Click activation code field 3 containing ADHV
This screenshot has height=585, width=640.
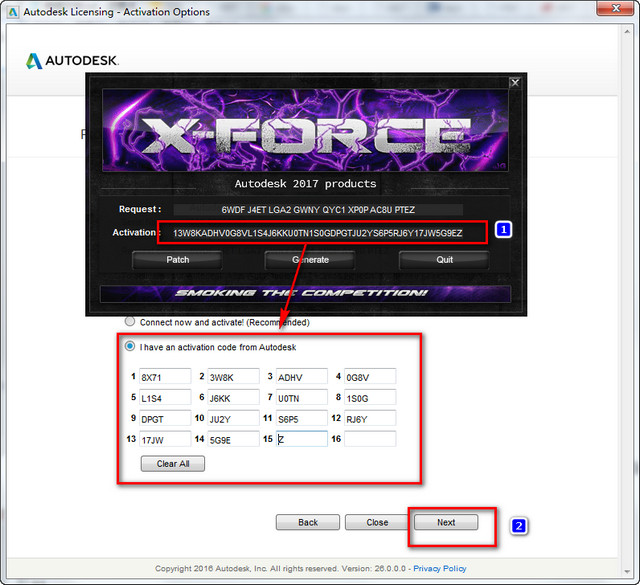click(x=302, y=376)
